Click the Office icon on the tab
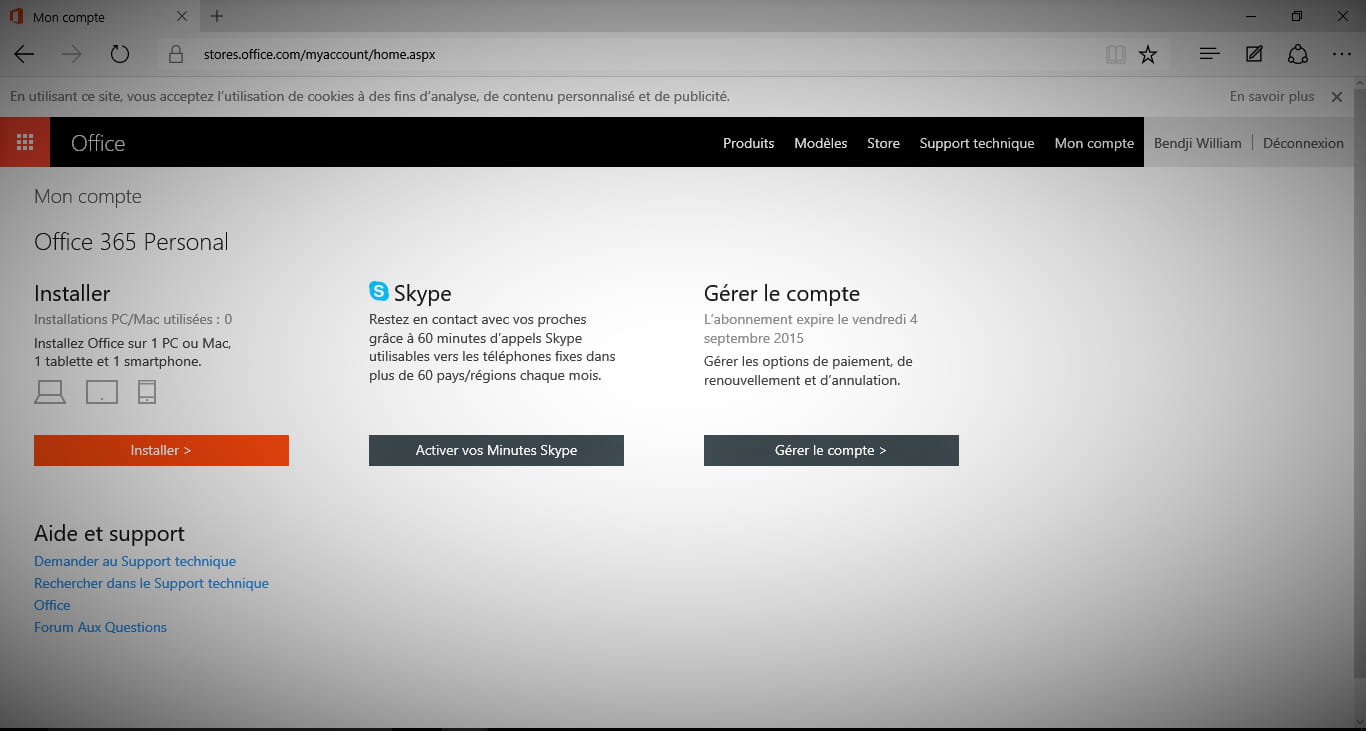This screenshot has width=1366, height=731. (x=16, y=16)
